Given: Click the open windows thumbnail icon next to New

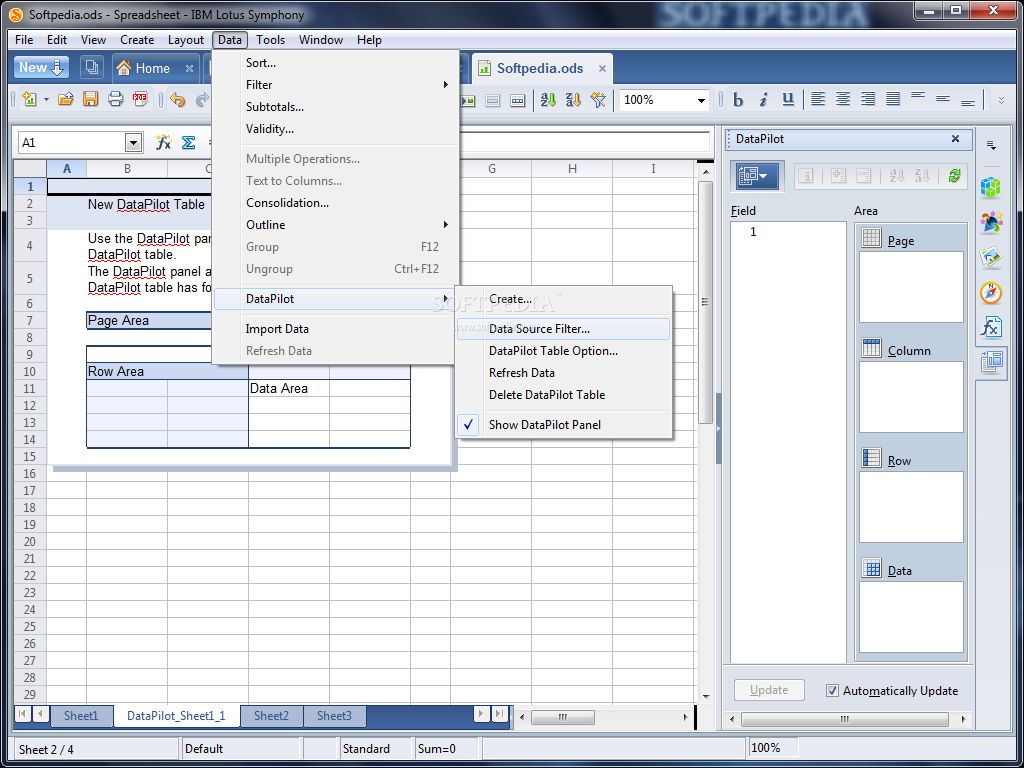Looking at the screenshot, I should (x=91, y=67).
